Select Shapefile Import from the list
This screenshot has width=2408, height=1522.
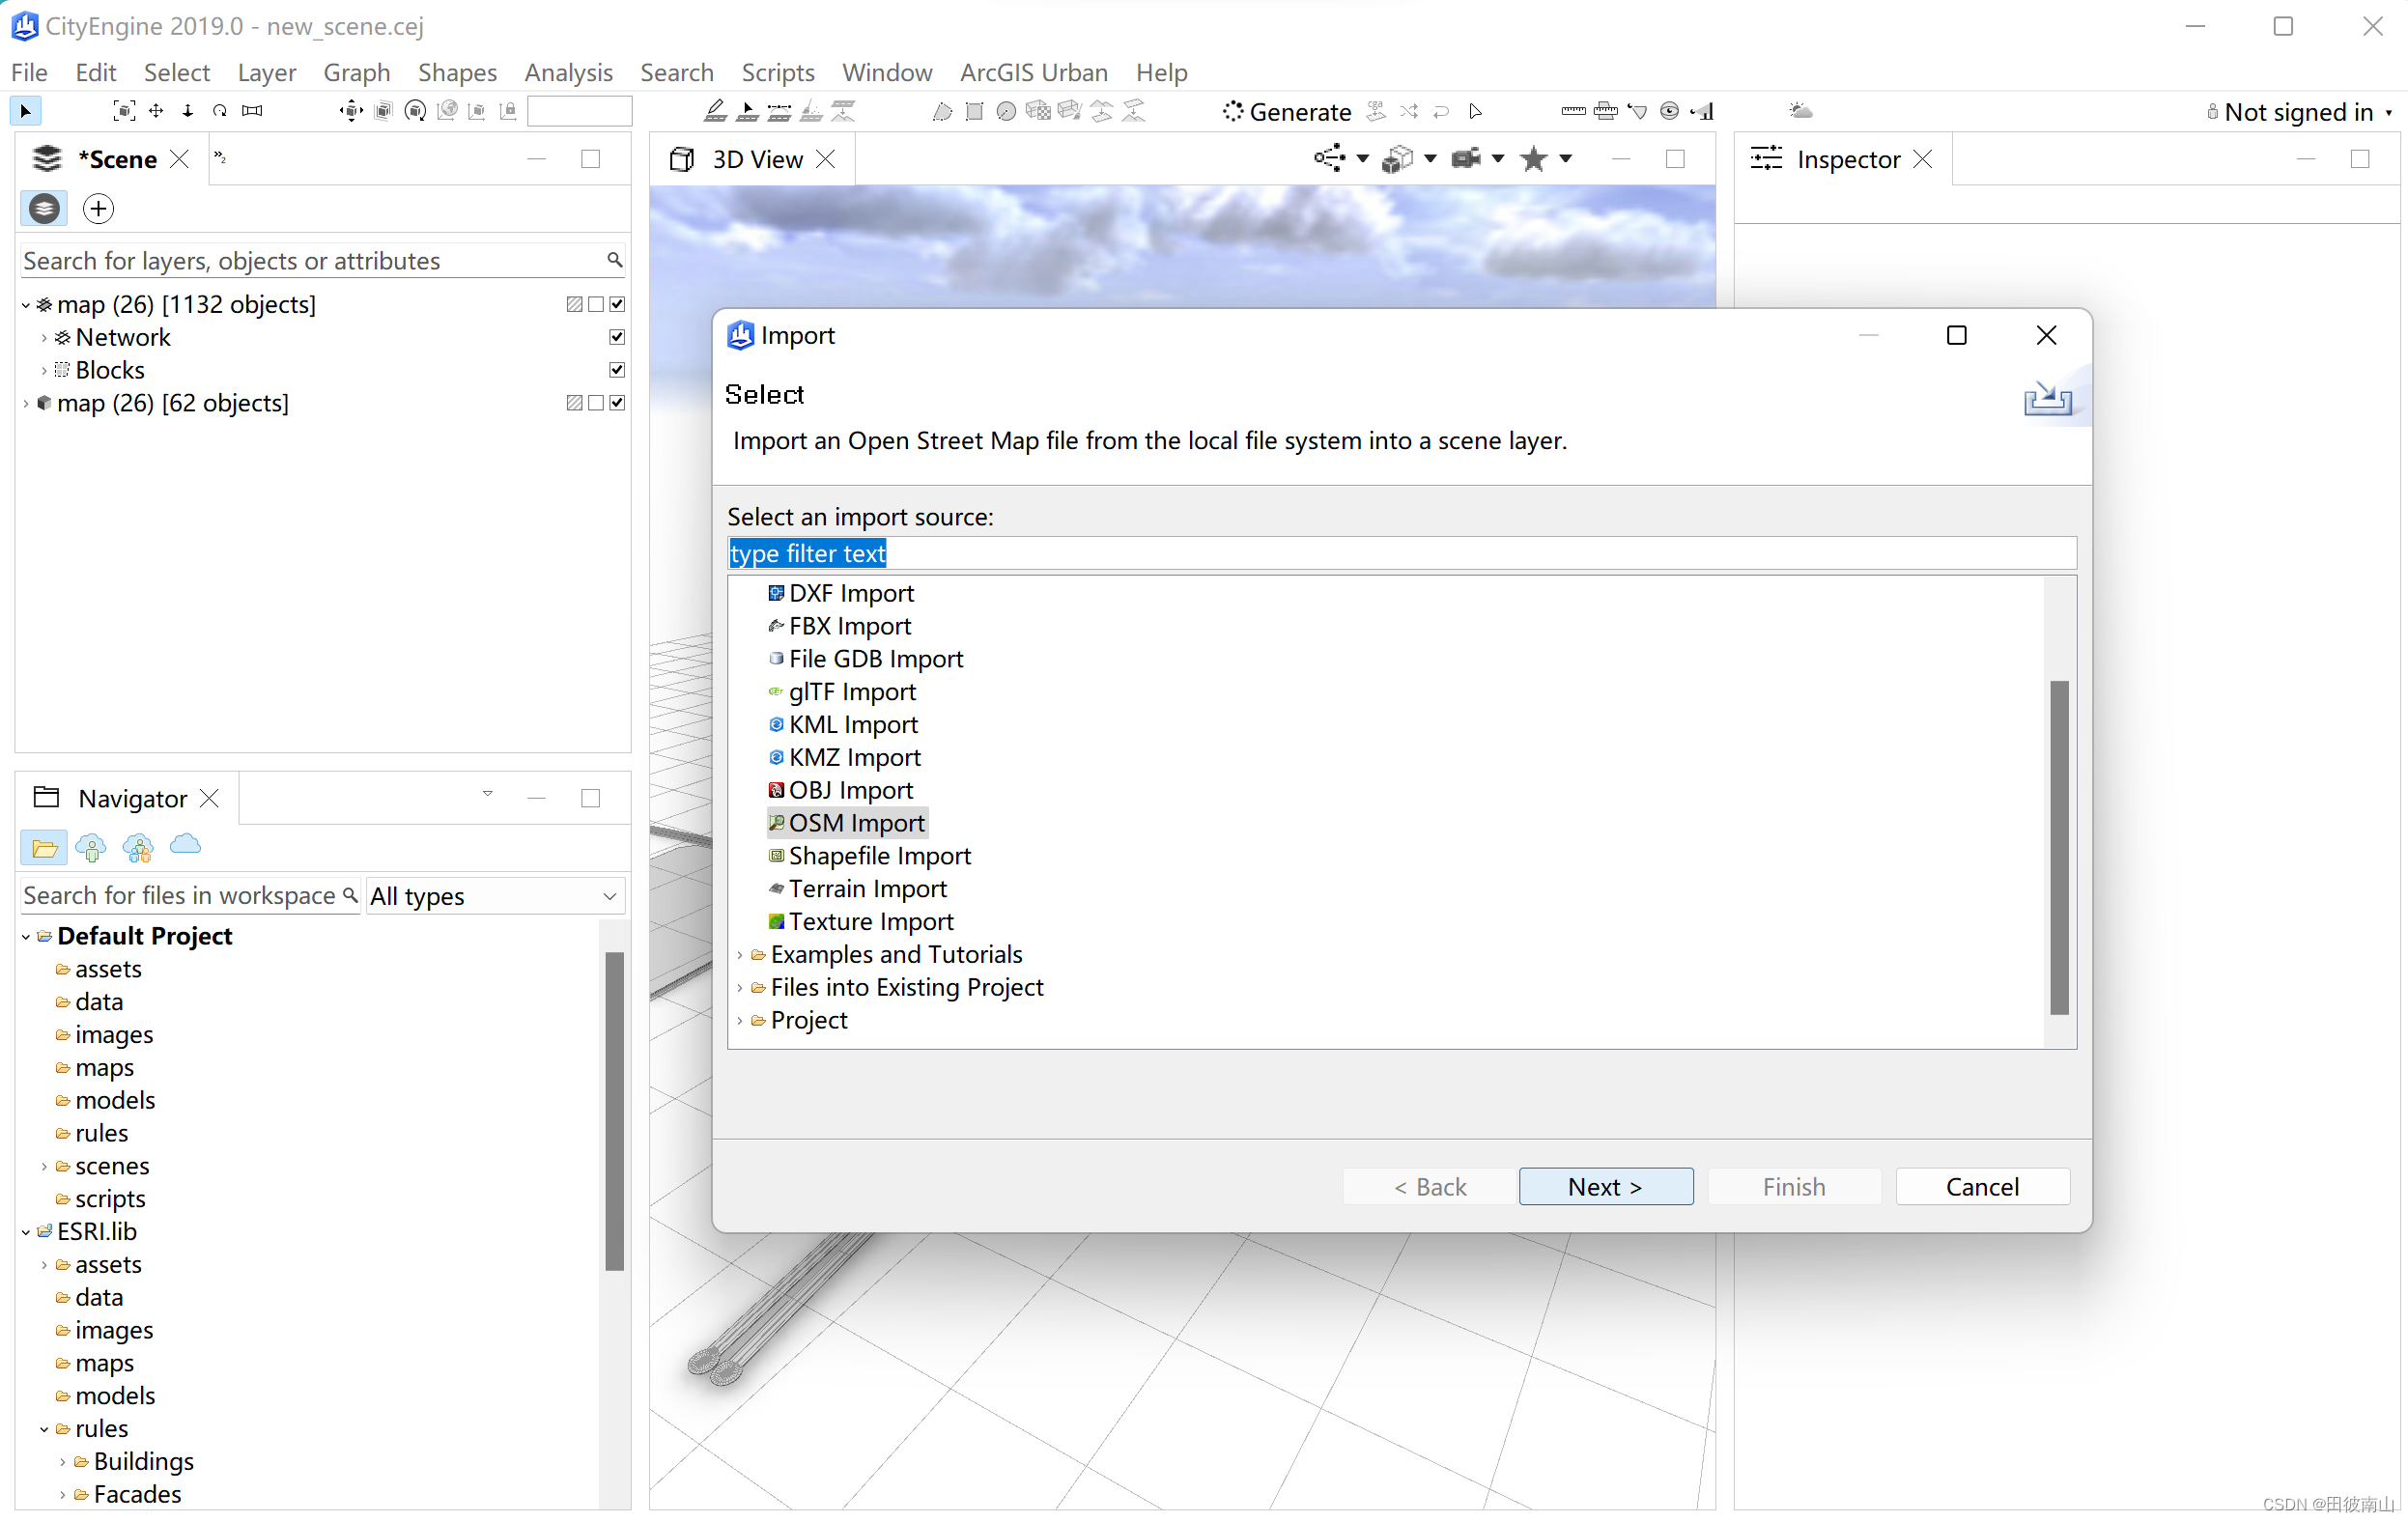point(879,856)
